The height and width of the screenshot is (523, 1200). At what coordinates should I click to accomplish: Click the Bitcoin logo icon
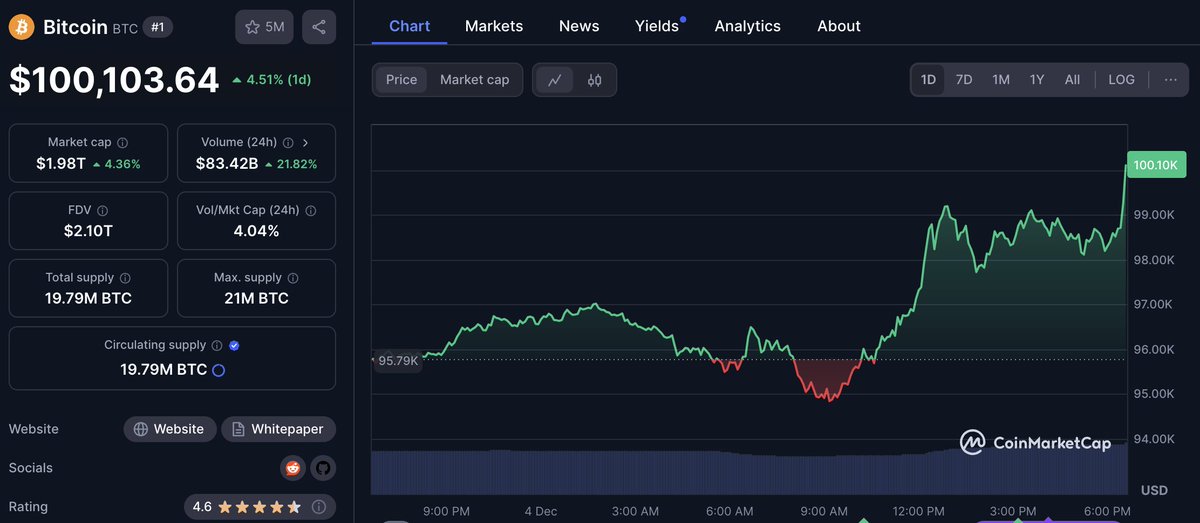point(22,27)
